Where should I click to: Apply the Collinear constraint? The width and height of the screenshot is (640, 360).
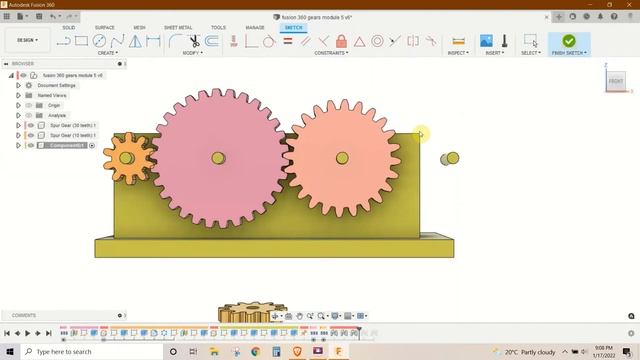click(x=395, y=41)
